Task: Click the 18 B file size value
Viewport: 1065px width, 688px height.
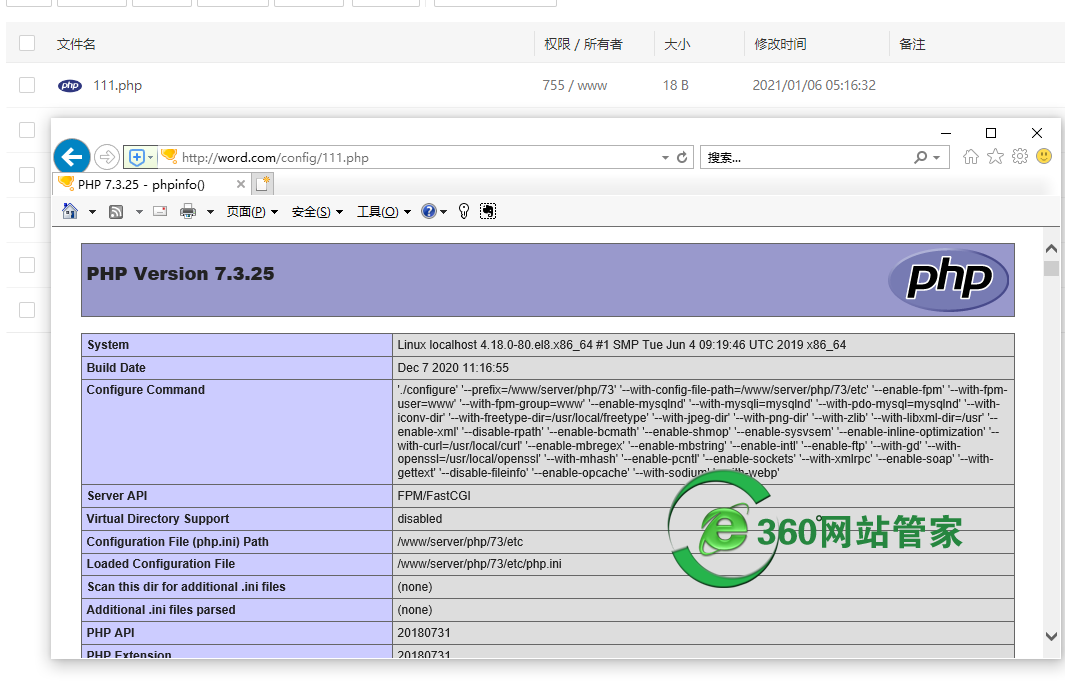Action: coord(676,86)
